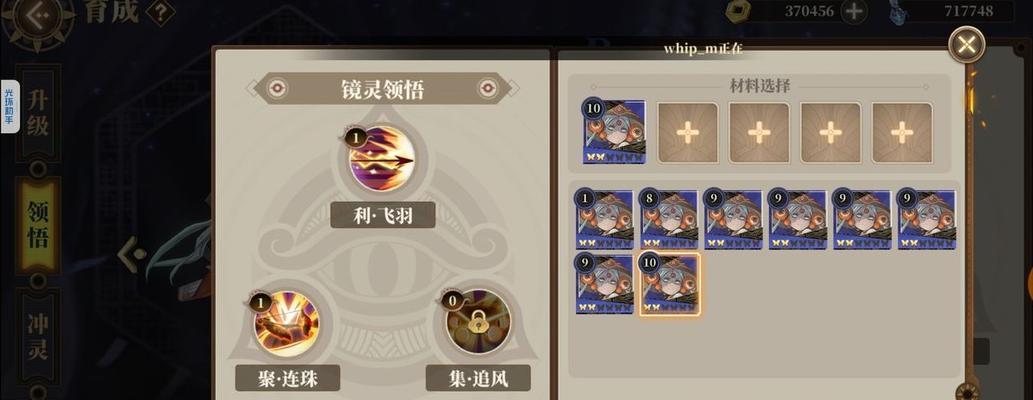Viewport: 1033px width, 400px height.
Task: Remove the level 10 card from the first slot
Action: pyautogui.click(x=614, y=132)
